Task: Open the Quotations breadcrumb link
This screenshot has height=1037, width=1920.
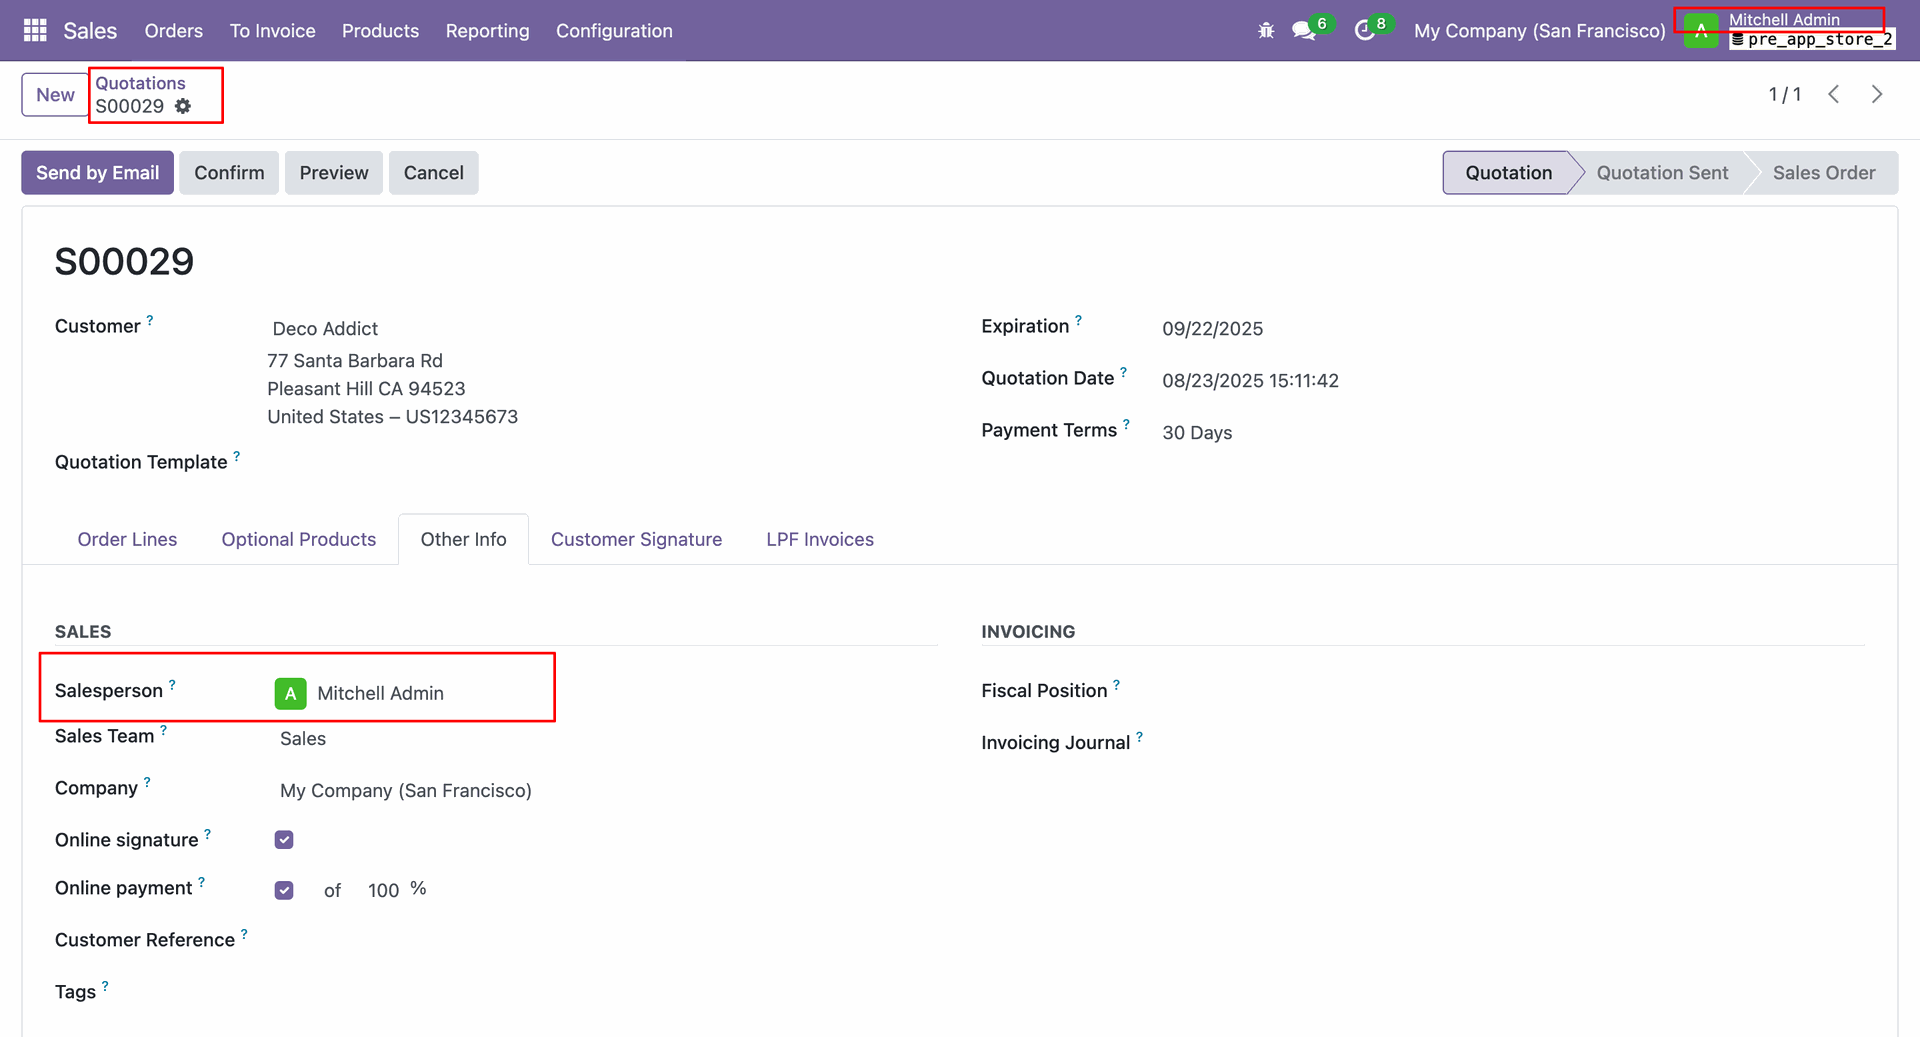Action: pos(140,83)
